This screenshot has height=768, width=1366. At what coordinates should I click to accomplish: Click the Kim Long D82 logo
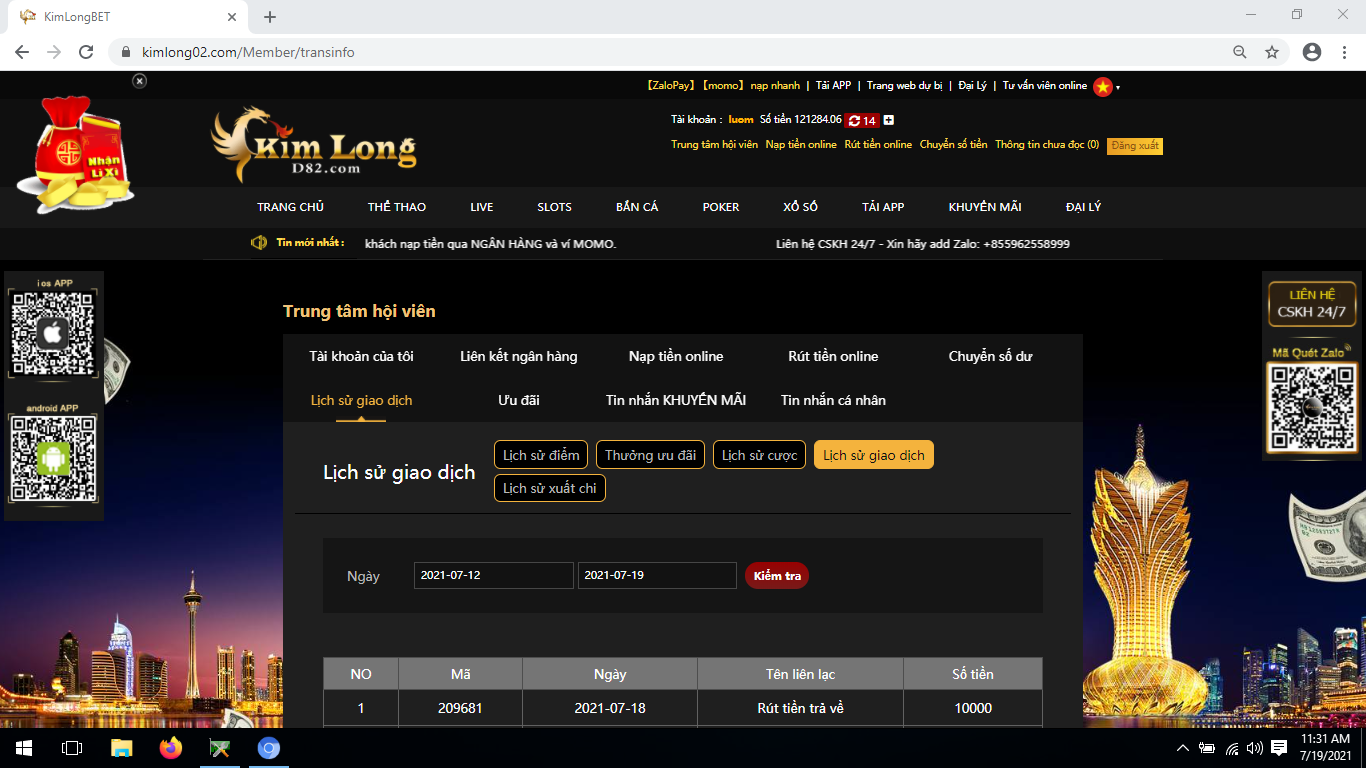coord(316,146)
